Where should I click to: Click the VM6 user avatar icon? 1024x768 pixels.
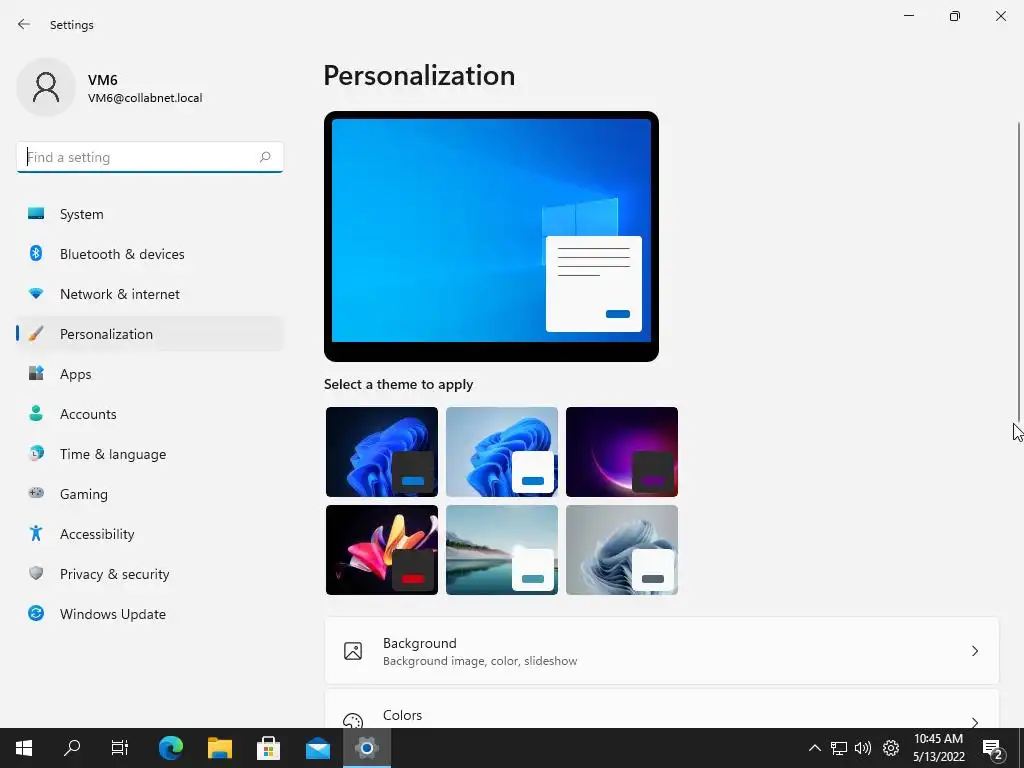[x=46, y=87]
